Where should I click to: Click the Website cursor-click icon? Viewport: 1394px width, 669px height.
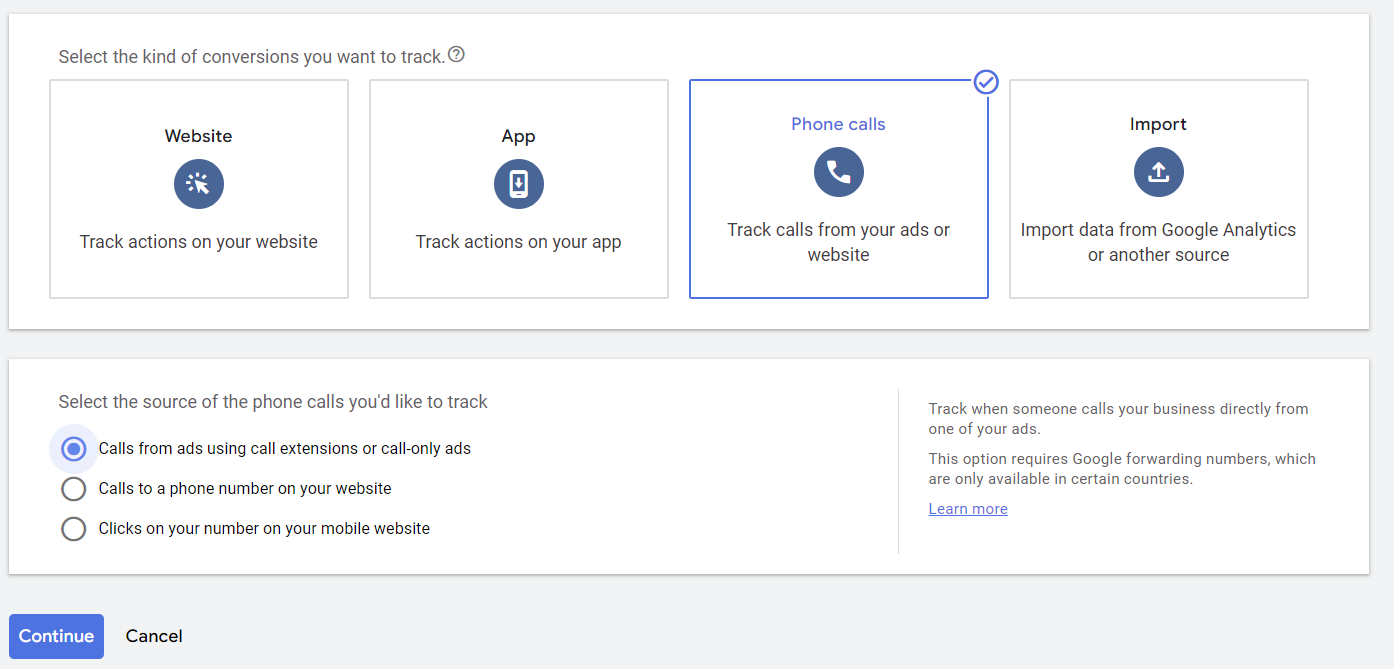[x=199, y=184]
